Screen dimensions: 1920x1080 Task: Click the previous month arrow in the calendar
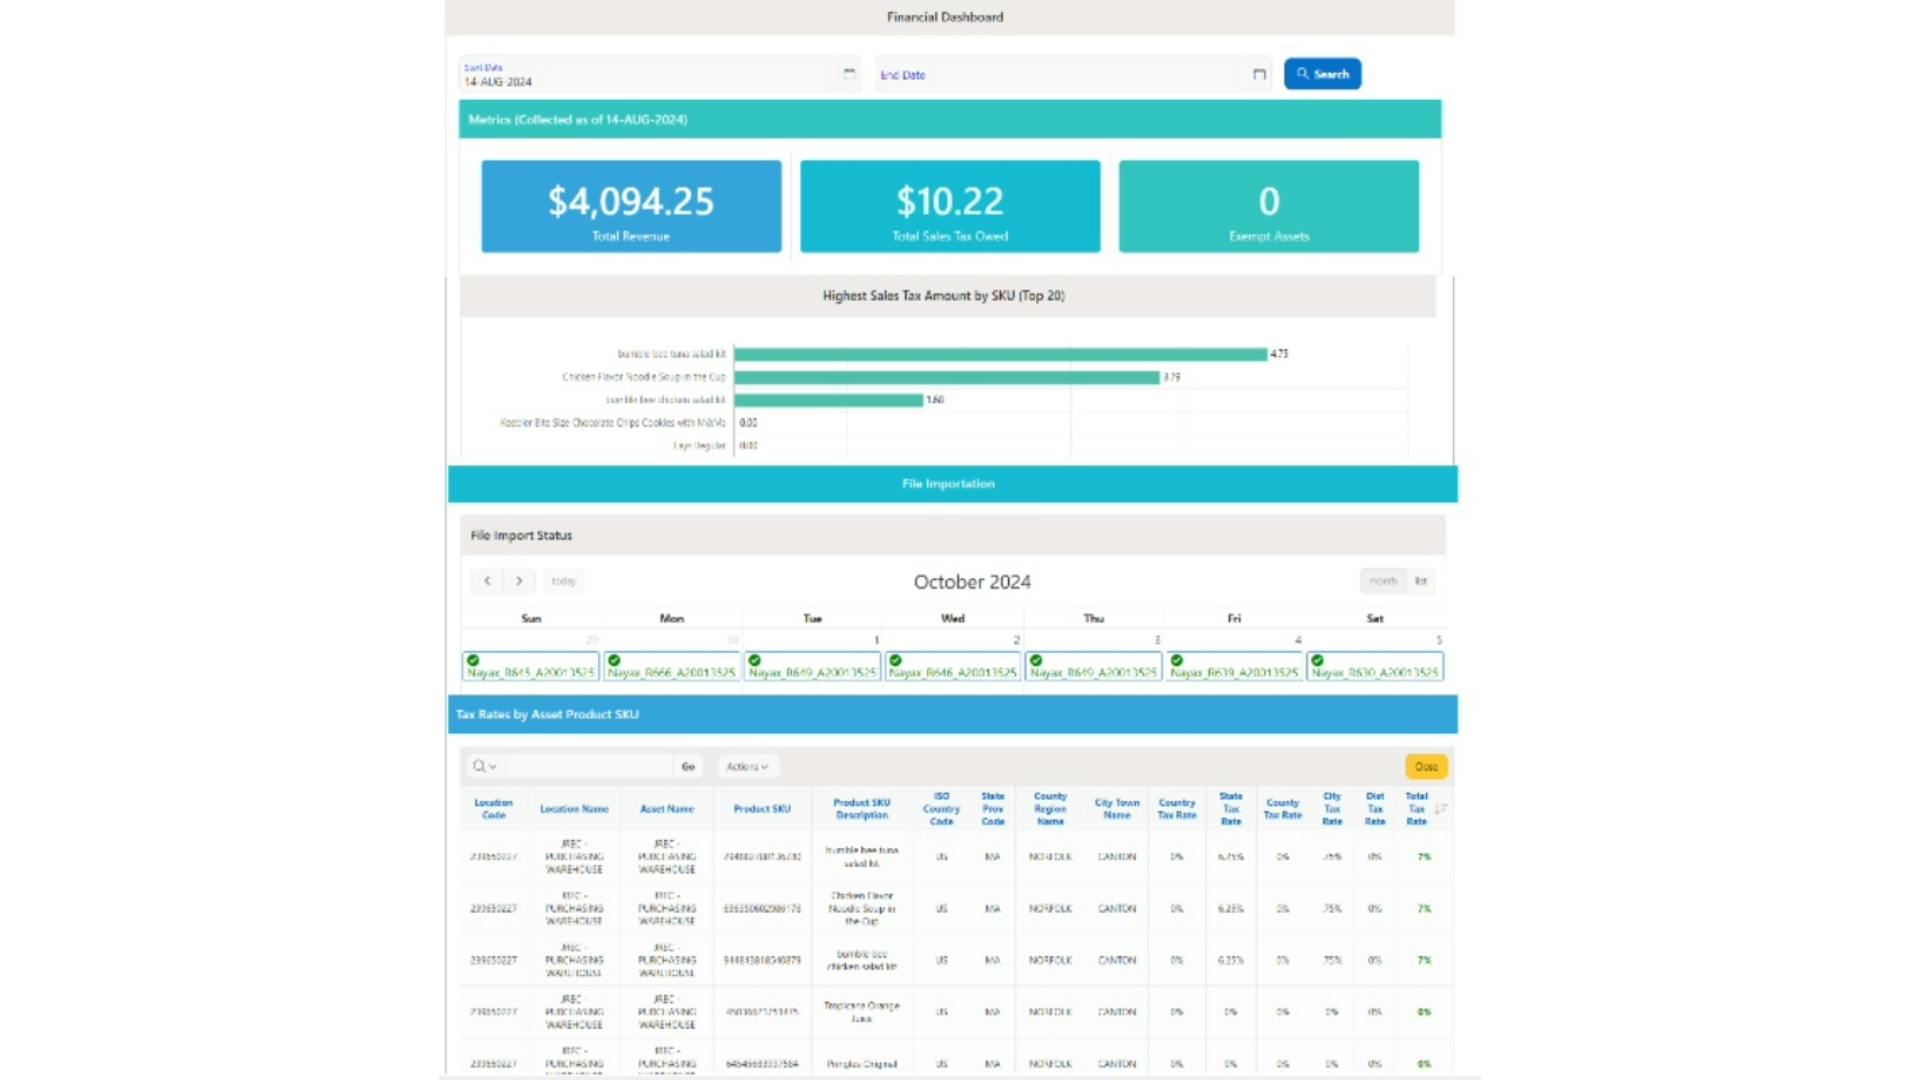(x=487, y=581)
